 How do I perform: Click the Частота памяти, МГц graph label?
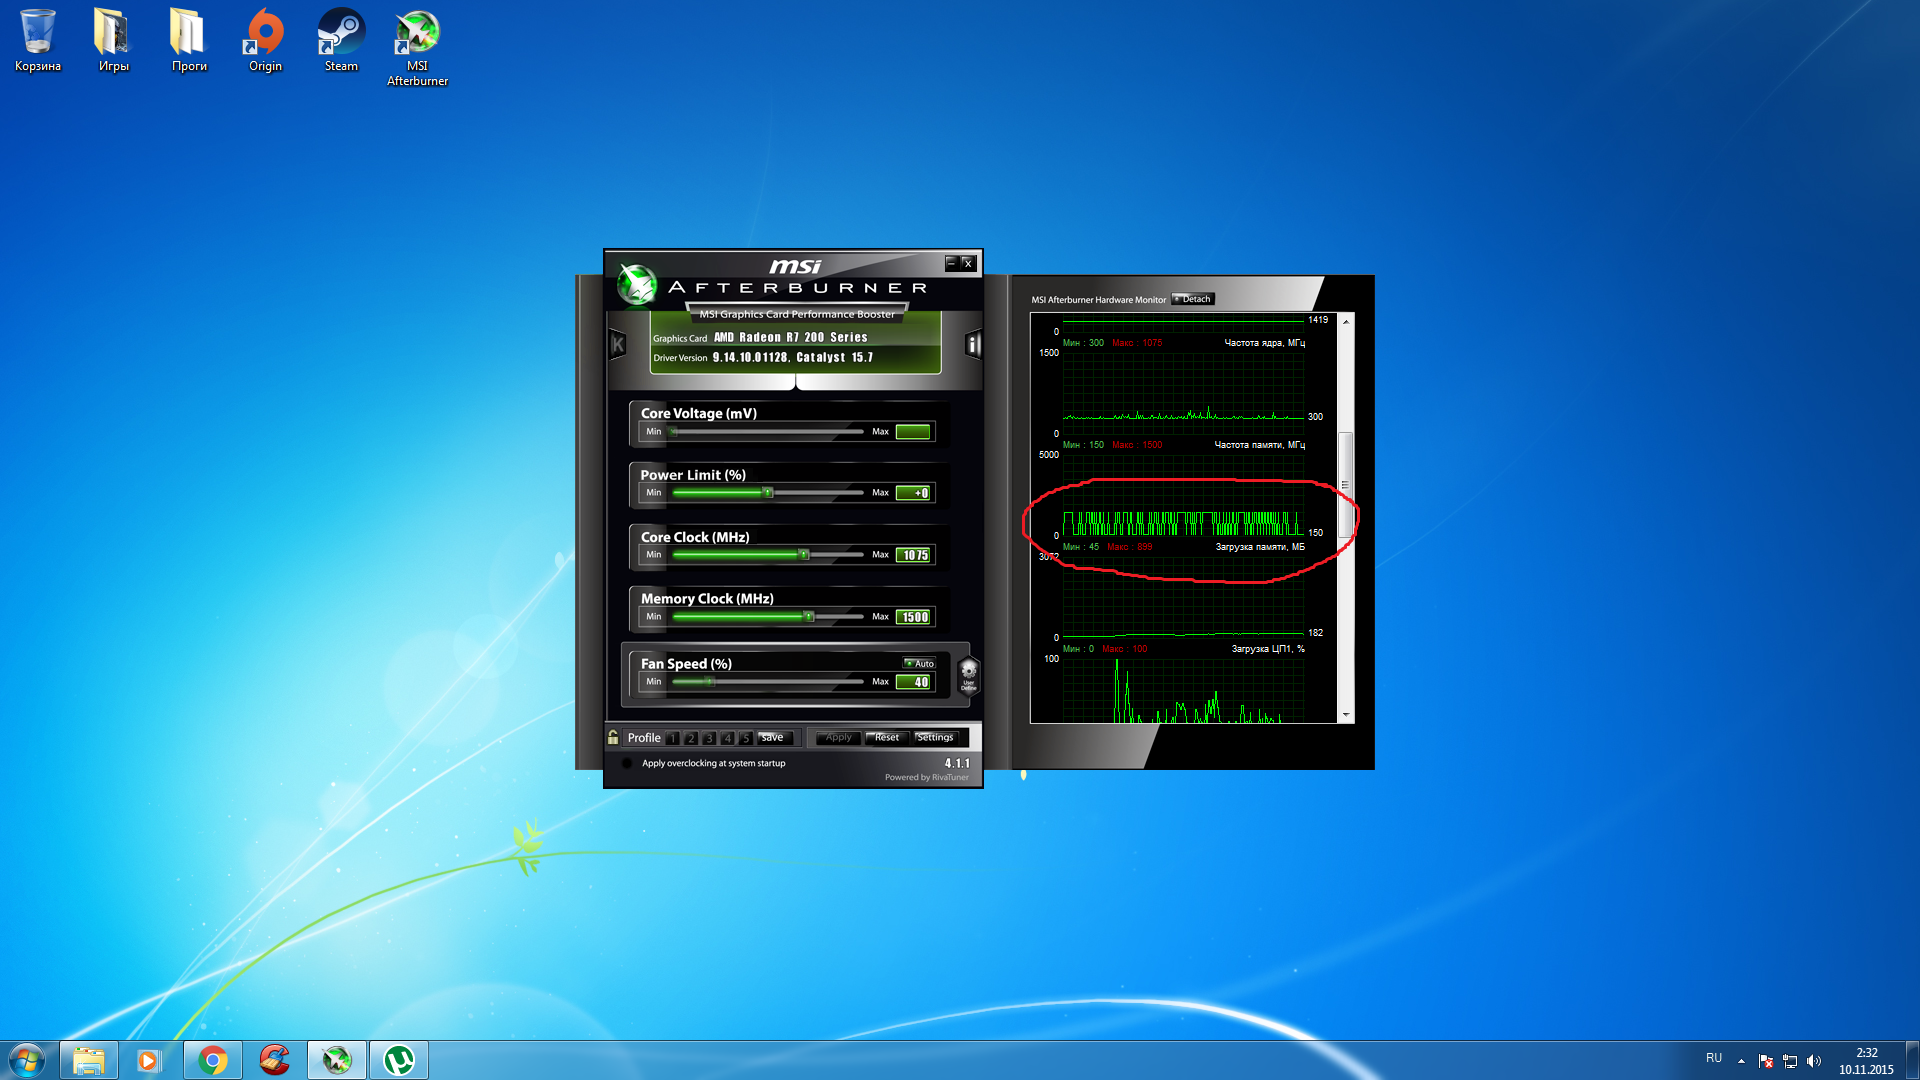1259,445
